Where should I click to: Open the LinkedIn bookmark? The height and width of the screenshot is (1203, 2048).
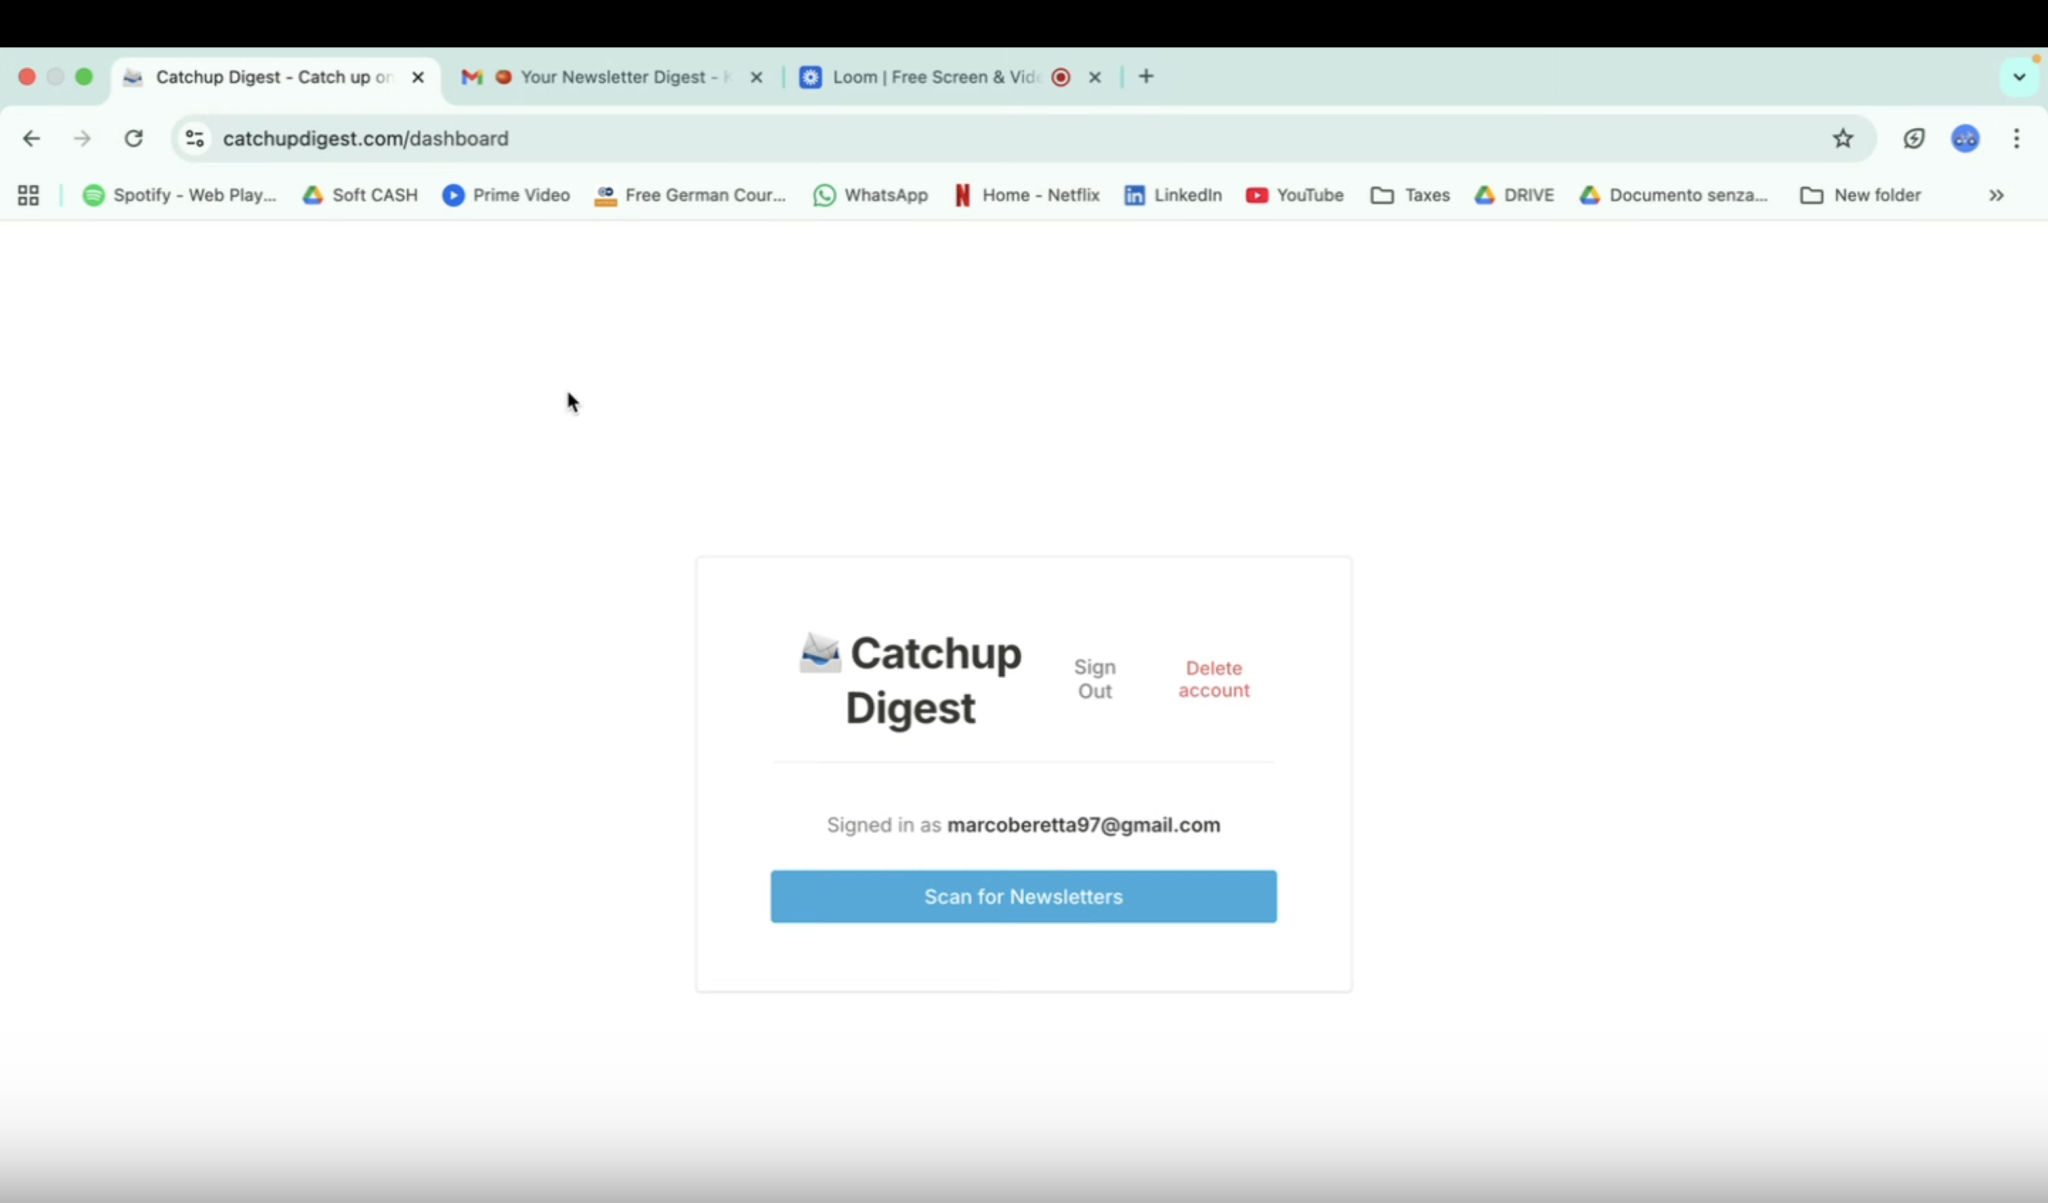pyautogui.click(x=1173, y=195)
